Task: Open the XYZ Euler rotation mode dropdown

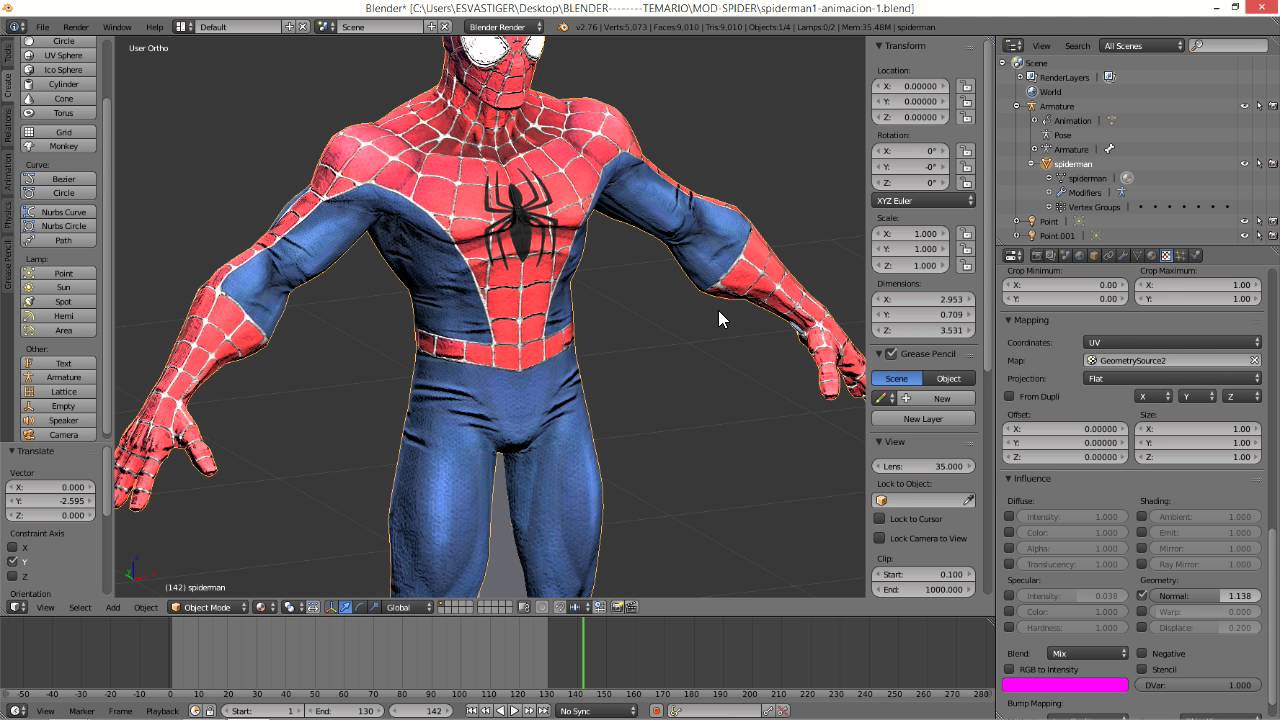Action: pos(923,201)
